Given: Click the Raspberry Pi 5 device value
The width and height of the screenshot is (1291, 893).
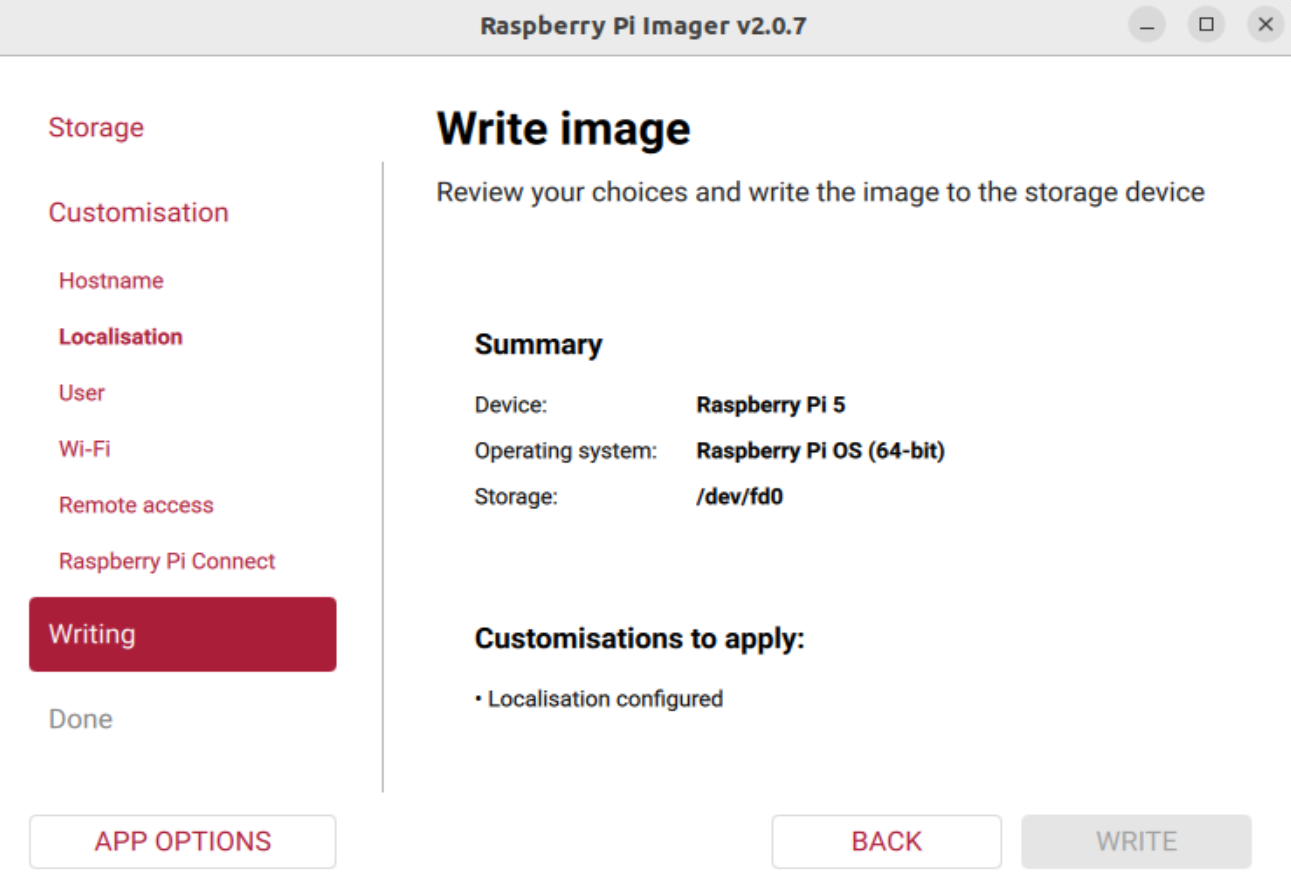Looking at the screenshot, I should (771, 405).
